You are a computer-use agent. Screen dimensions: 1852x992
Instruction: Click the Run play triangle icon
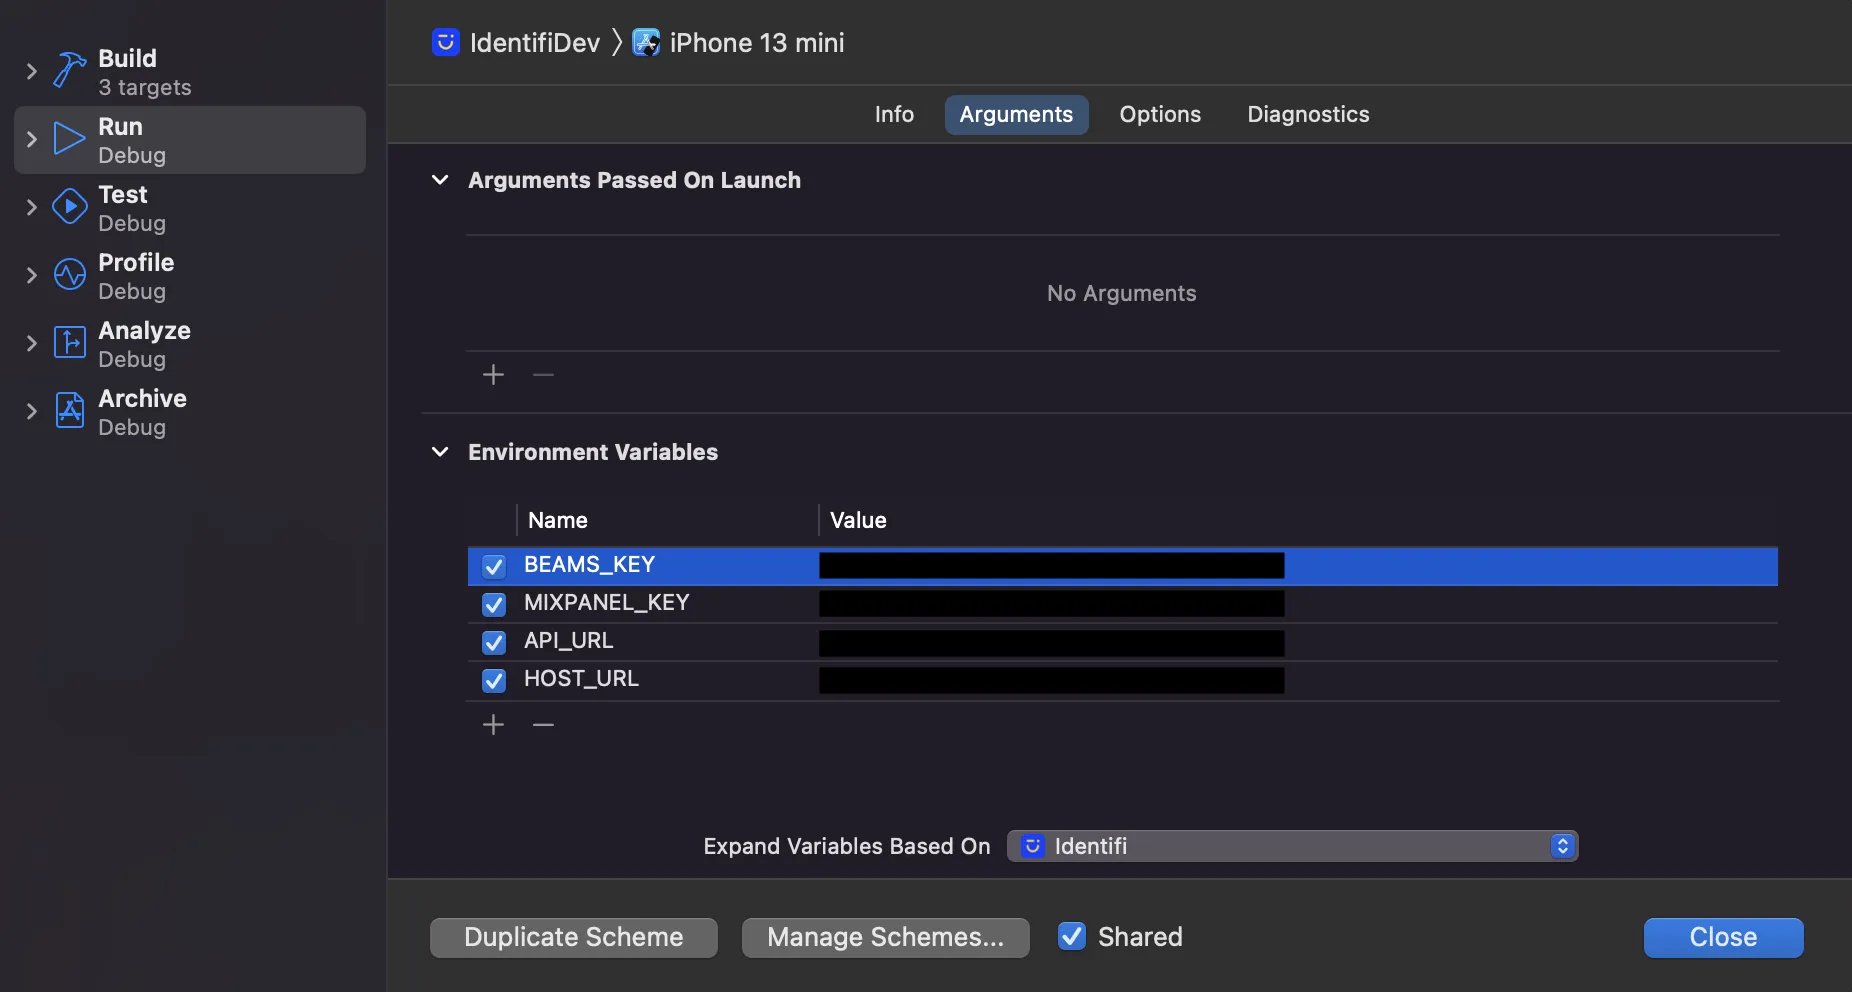point(69,139)
